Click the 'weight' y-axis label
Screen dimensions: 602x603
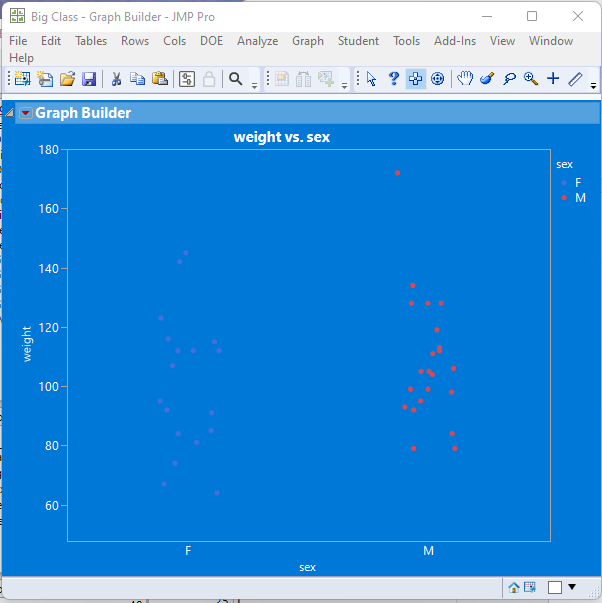(x=27, y=344)
